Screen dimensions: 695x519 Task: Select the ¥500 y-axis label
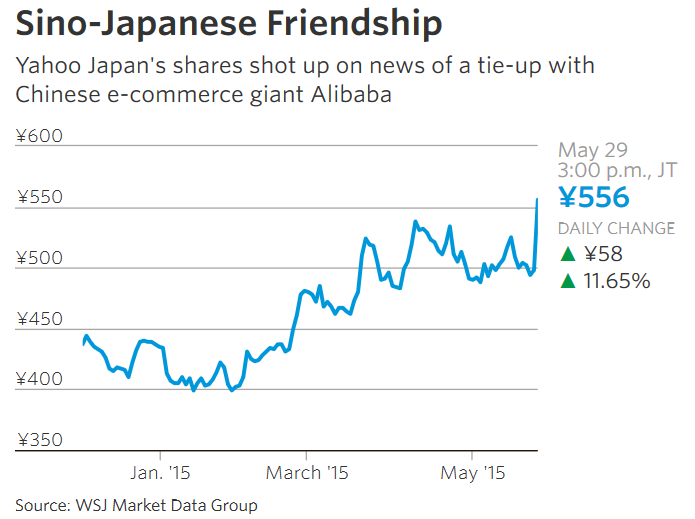pos(39,258)
